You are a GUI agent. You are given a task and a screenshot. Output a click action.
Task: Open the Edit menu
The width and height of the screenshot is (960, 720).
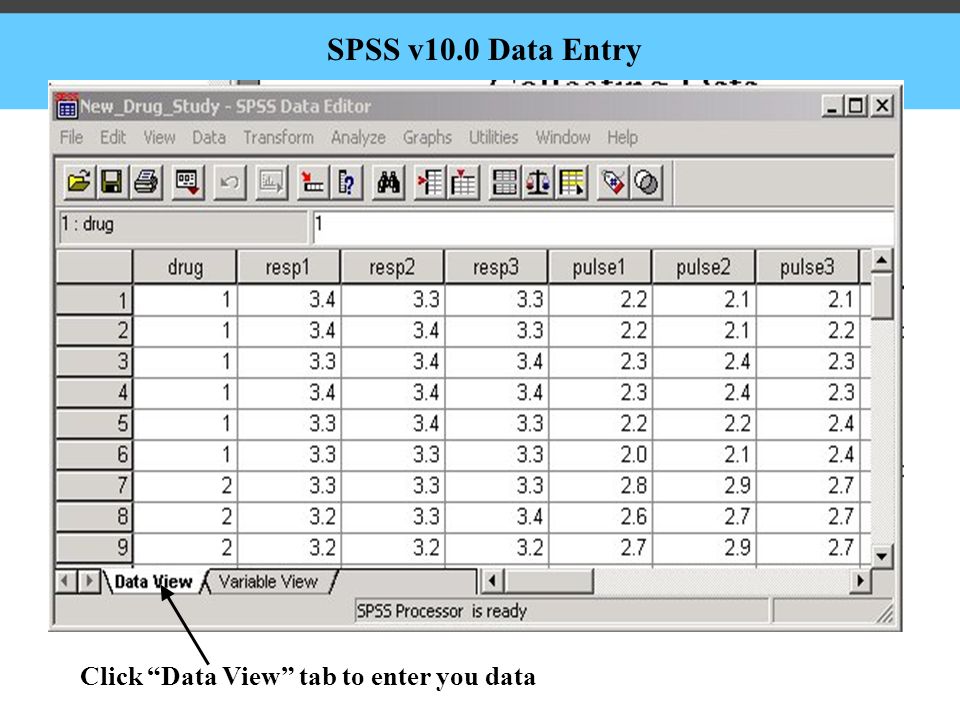(113, 137)
